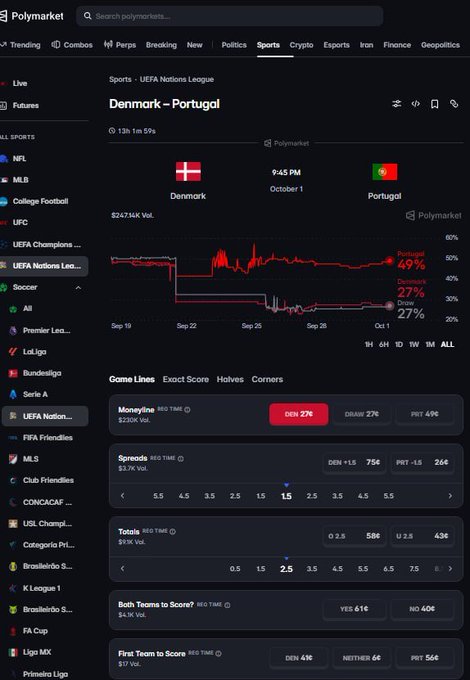Screen dimensions: 470x680
Task: Set chart range to ALL
Action: pos(447,344)
